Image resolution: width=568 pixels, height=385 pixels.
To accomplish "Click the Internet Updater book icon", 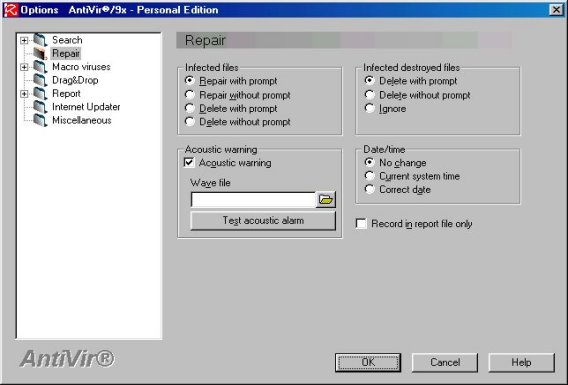I will point(40,107).
